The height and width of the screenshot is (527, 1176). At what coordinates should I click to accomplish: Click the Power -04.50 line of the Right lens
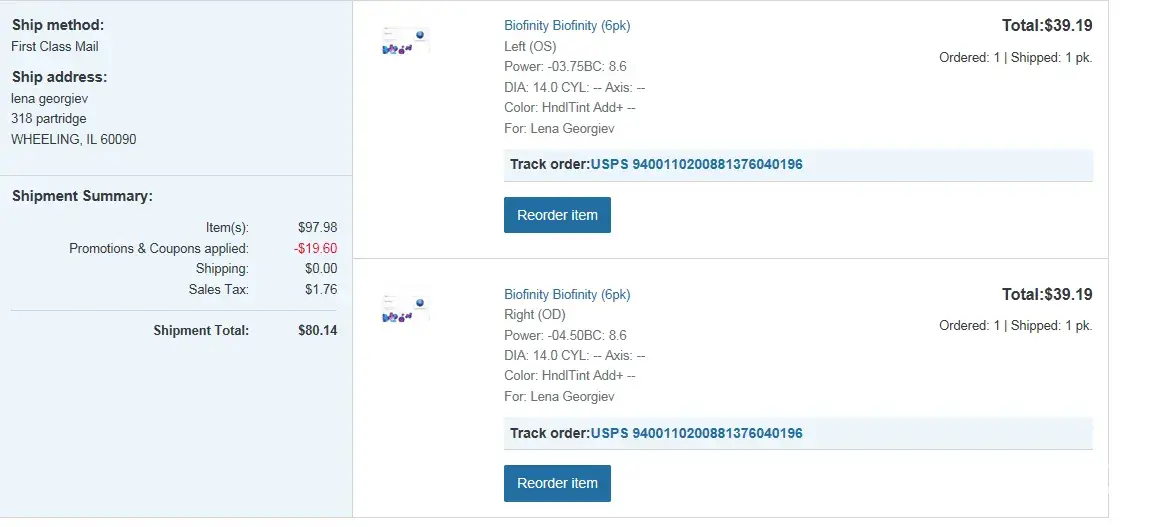pyautogui.click(x=565, y=335)
